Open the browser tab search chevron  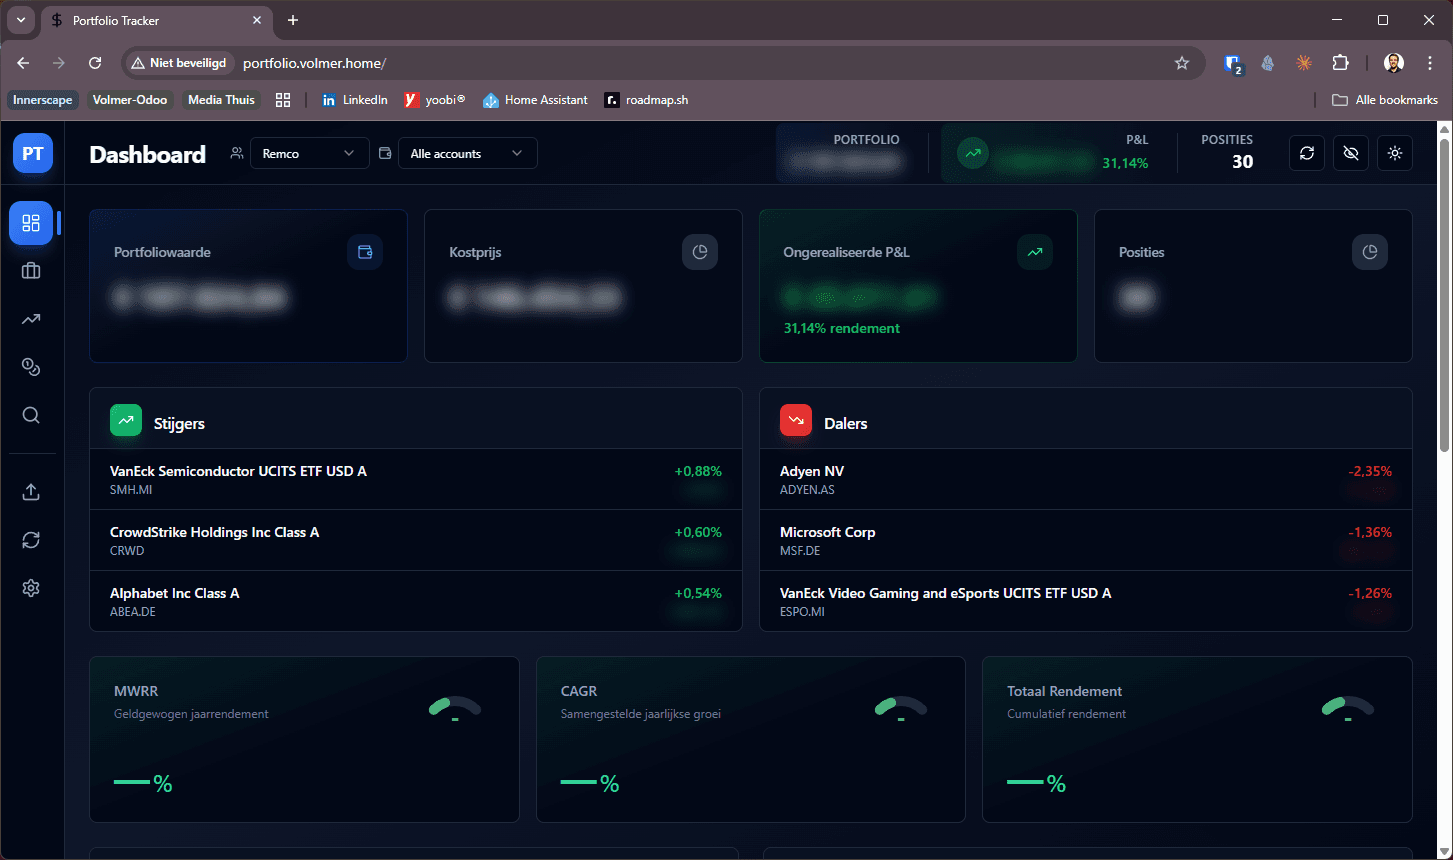[21, 20]
